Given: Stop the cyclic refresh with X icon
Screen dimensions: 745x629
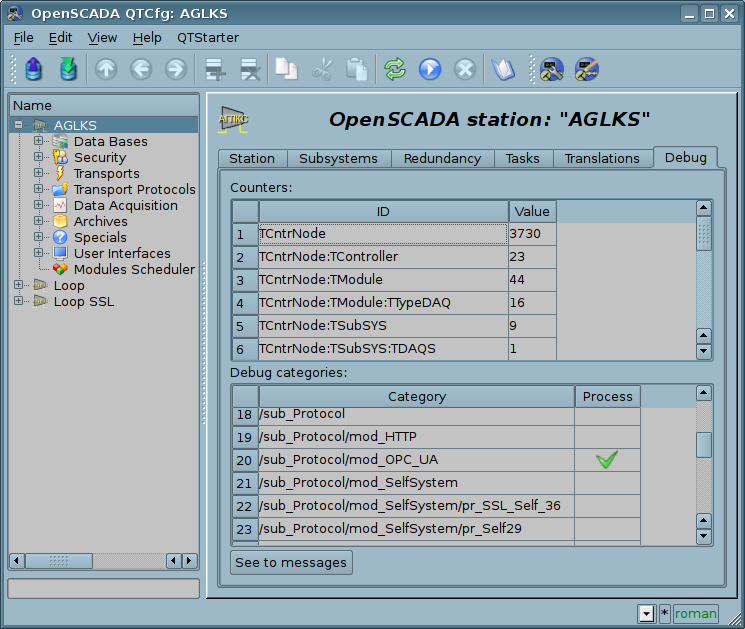Looking at the screenshot, I should click(465, 69).
